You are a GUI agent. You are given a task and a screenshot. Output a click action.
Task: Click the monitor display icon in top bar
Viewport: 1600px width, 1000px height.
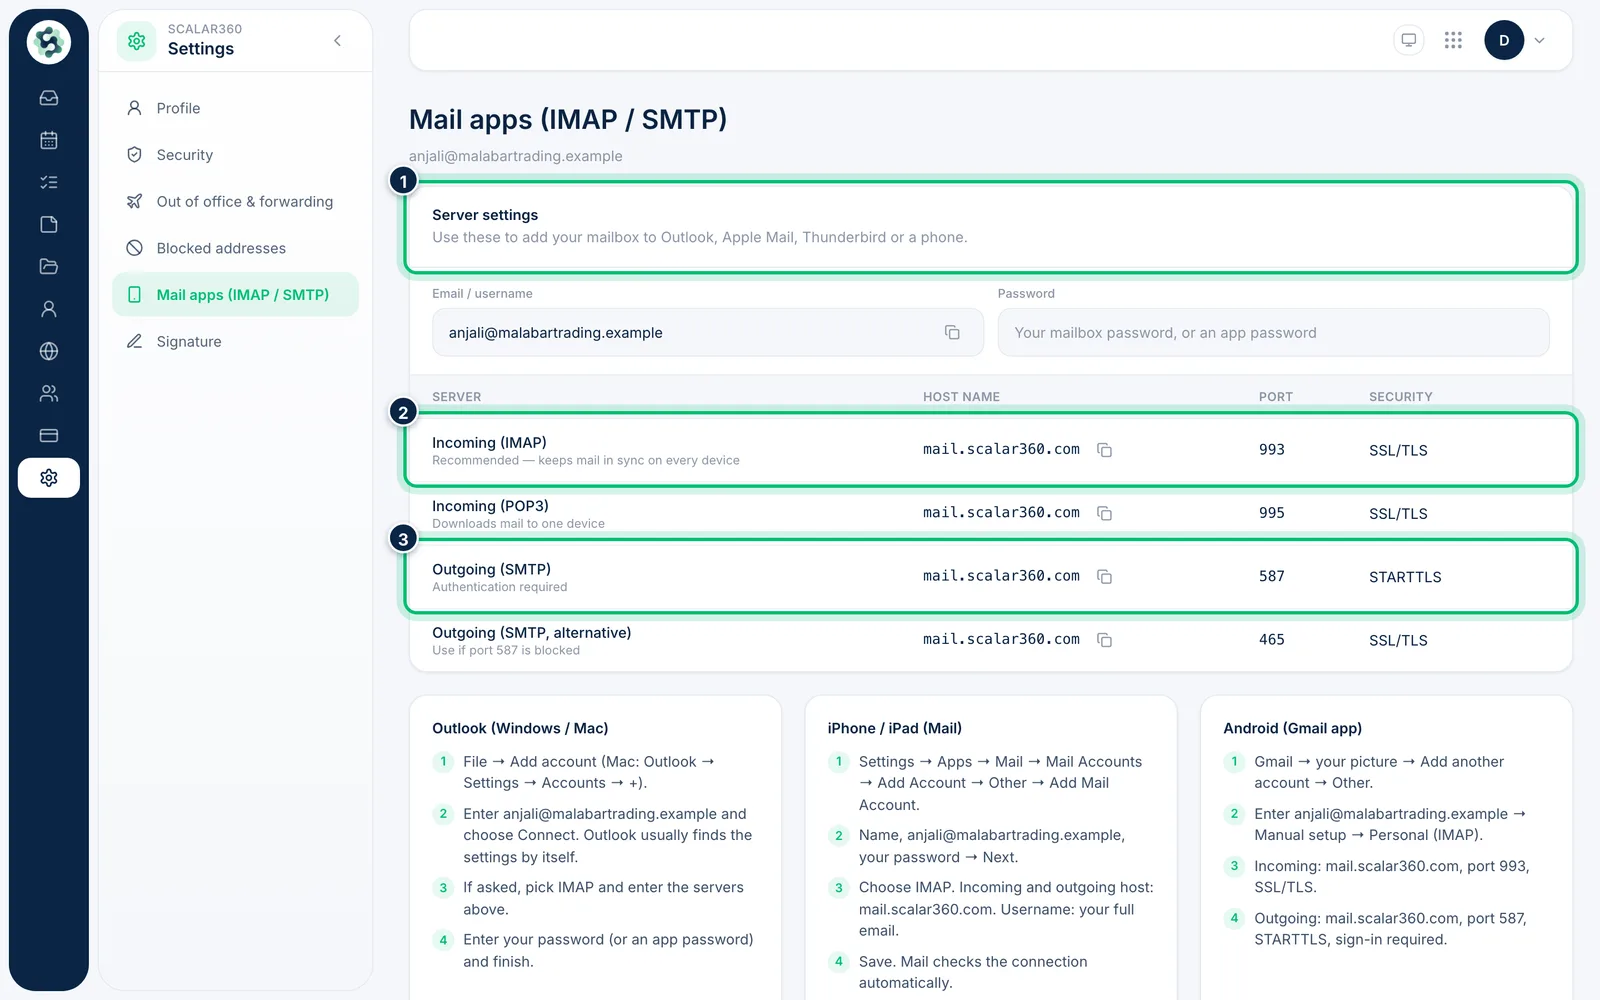point(1409,40)
